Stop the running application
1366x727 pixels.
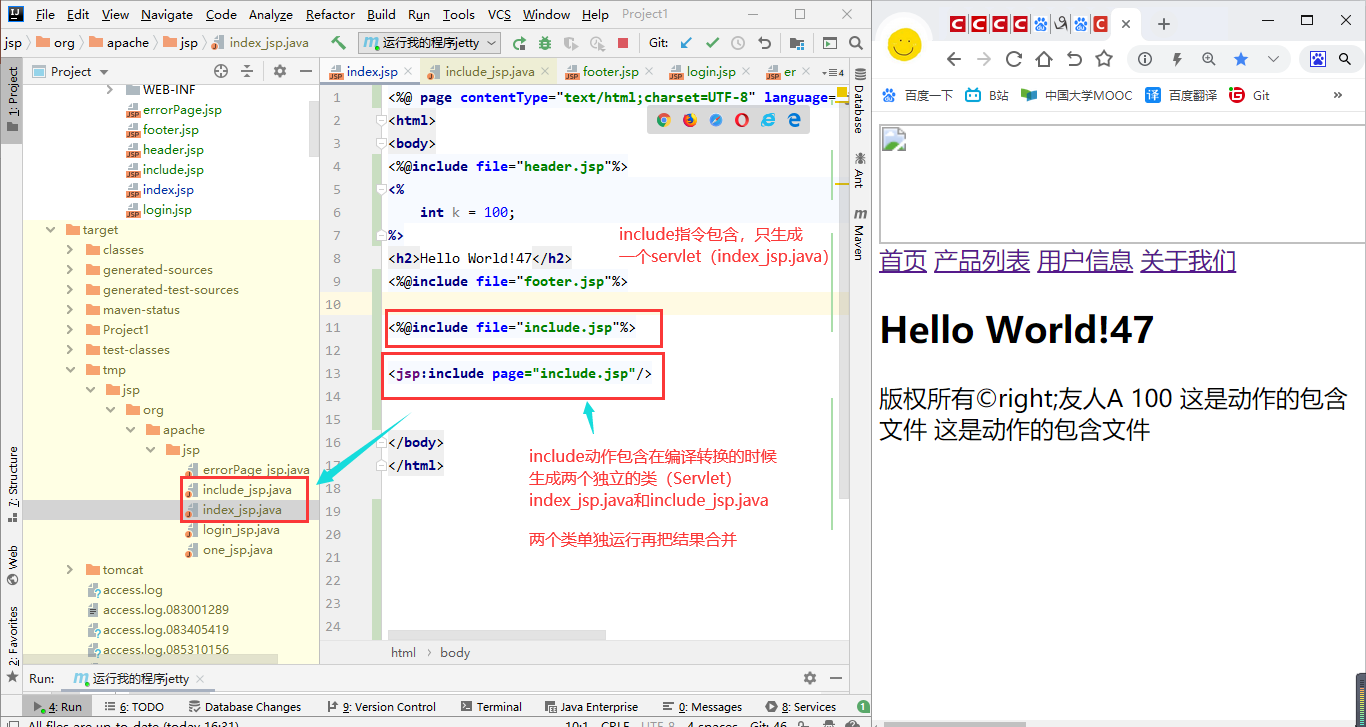tap(622, 42)
